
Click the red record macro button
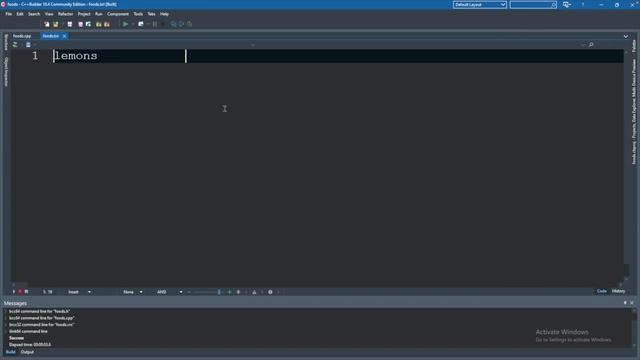click(20, 292)
